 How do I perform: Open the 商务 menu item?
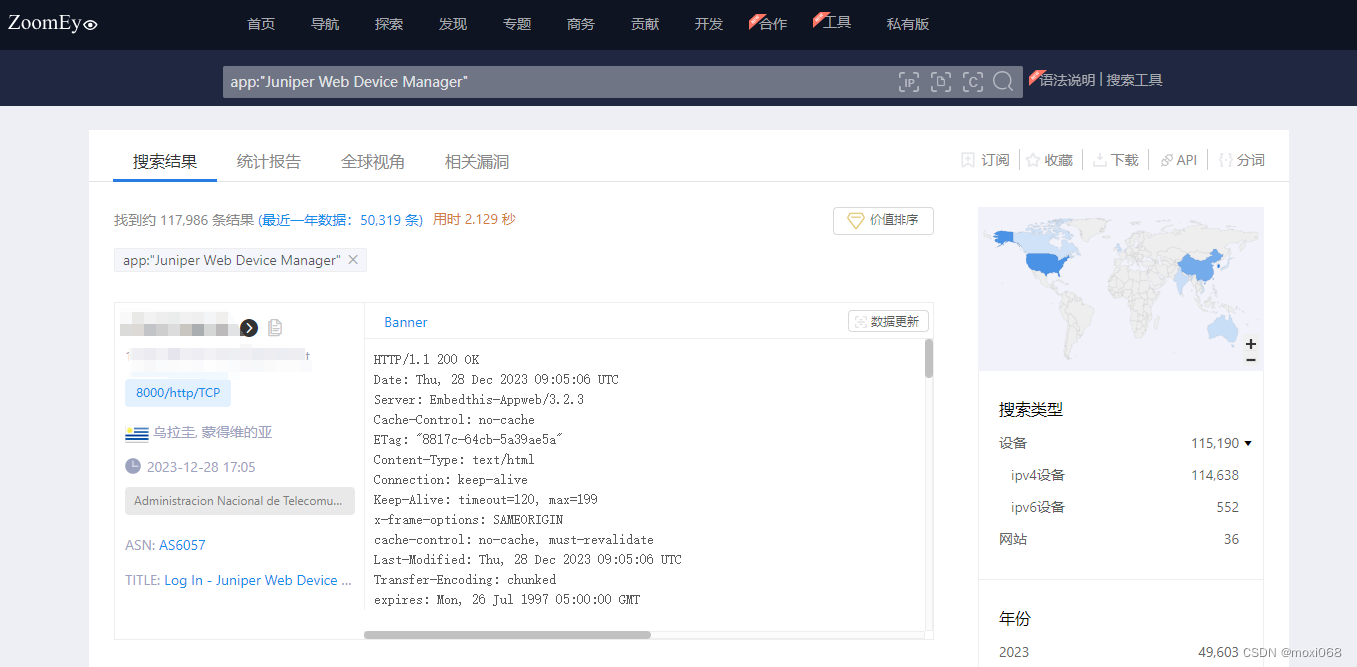pyautogui.click(x=581, y=24)
